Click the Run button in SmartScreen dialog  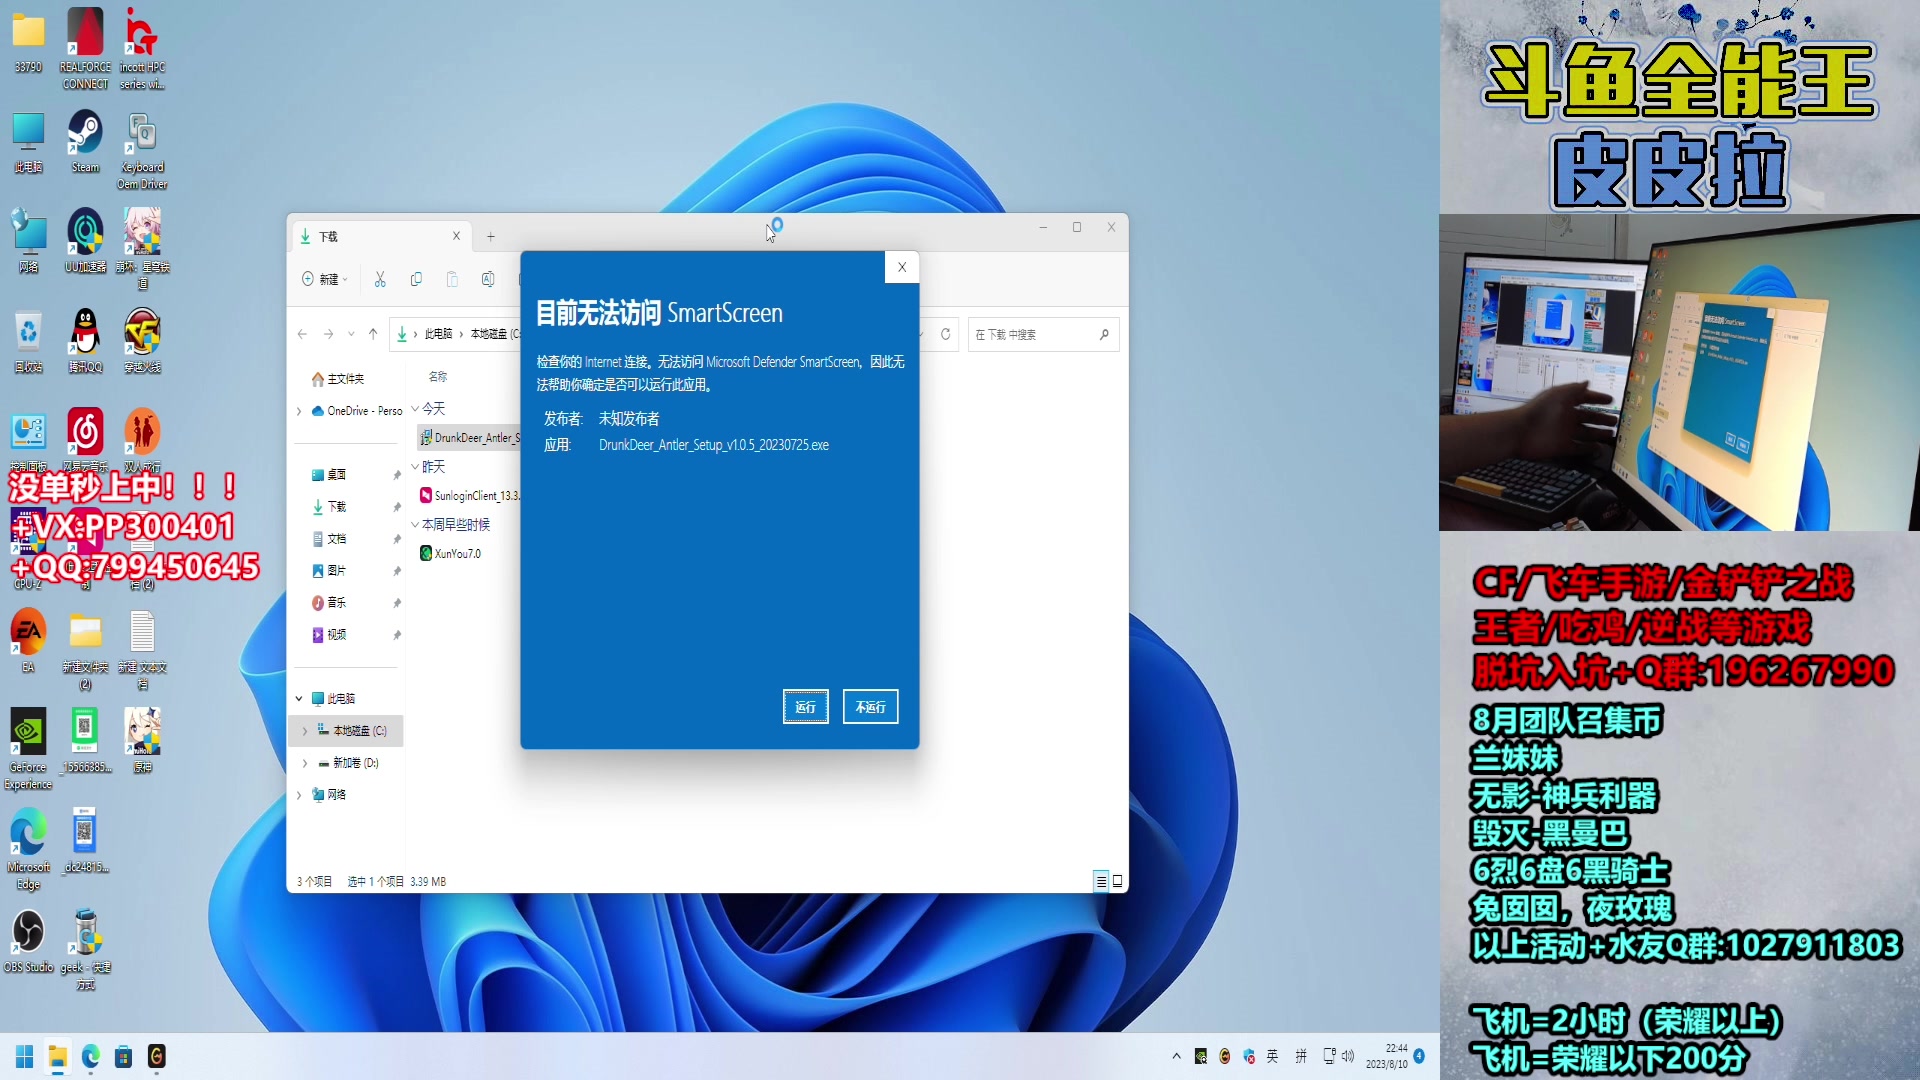[x=805, y=707]
